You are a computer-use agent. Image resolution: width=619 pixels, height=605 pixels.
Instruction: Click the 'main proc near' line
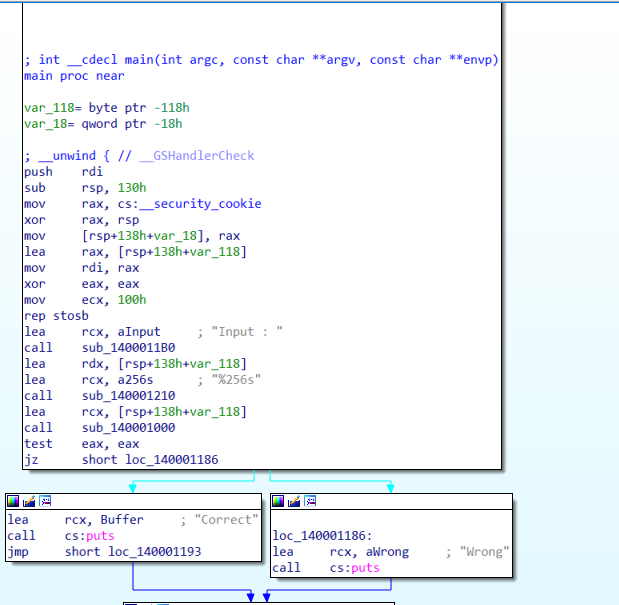(74, 76)
